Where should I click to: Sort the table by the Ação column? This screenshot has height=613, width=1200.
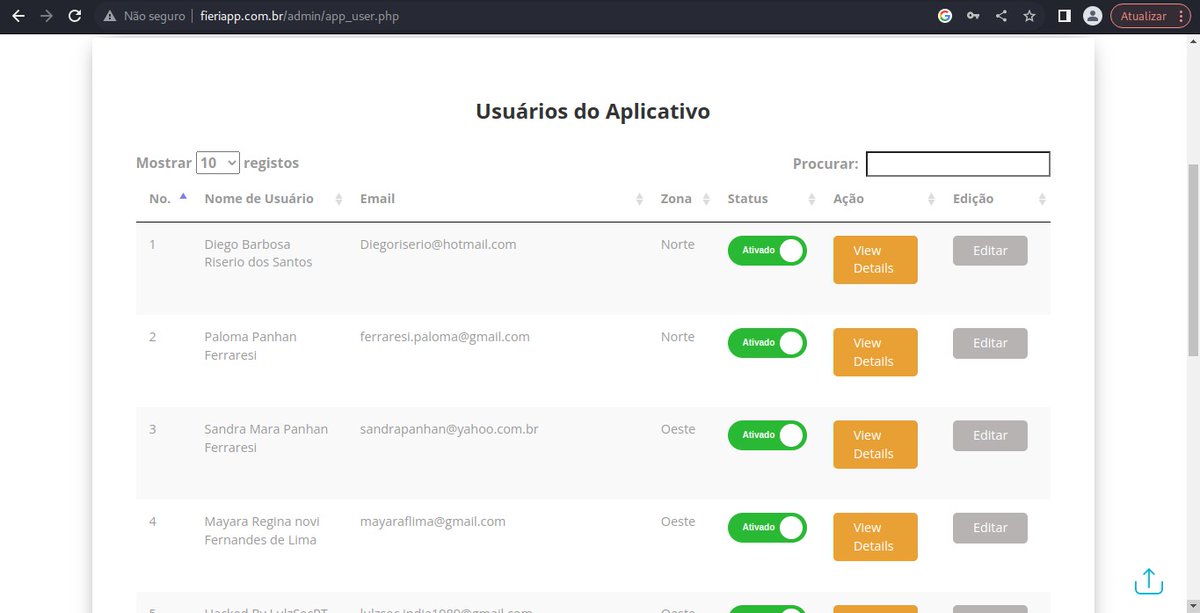tap(883, 199)
